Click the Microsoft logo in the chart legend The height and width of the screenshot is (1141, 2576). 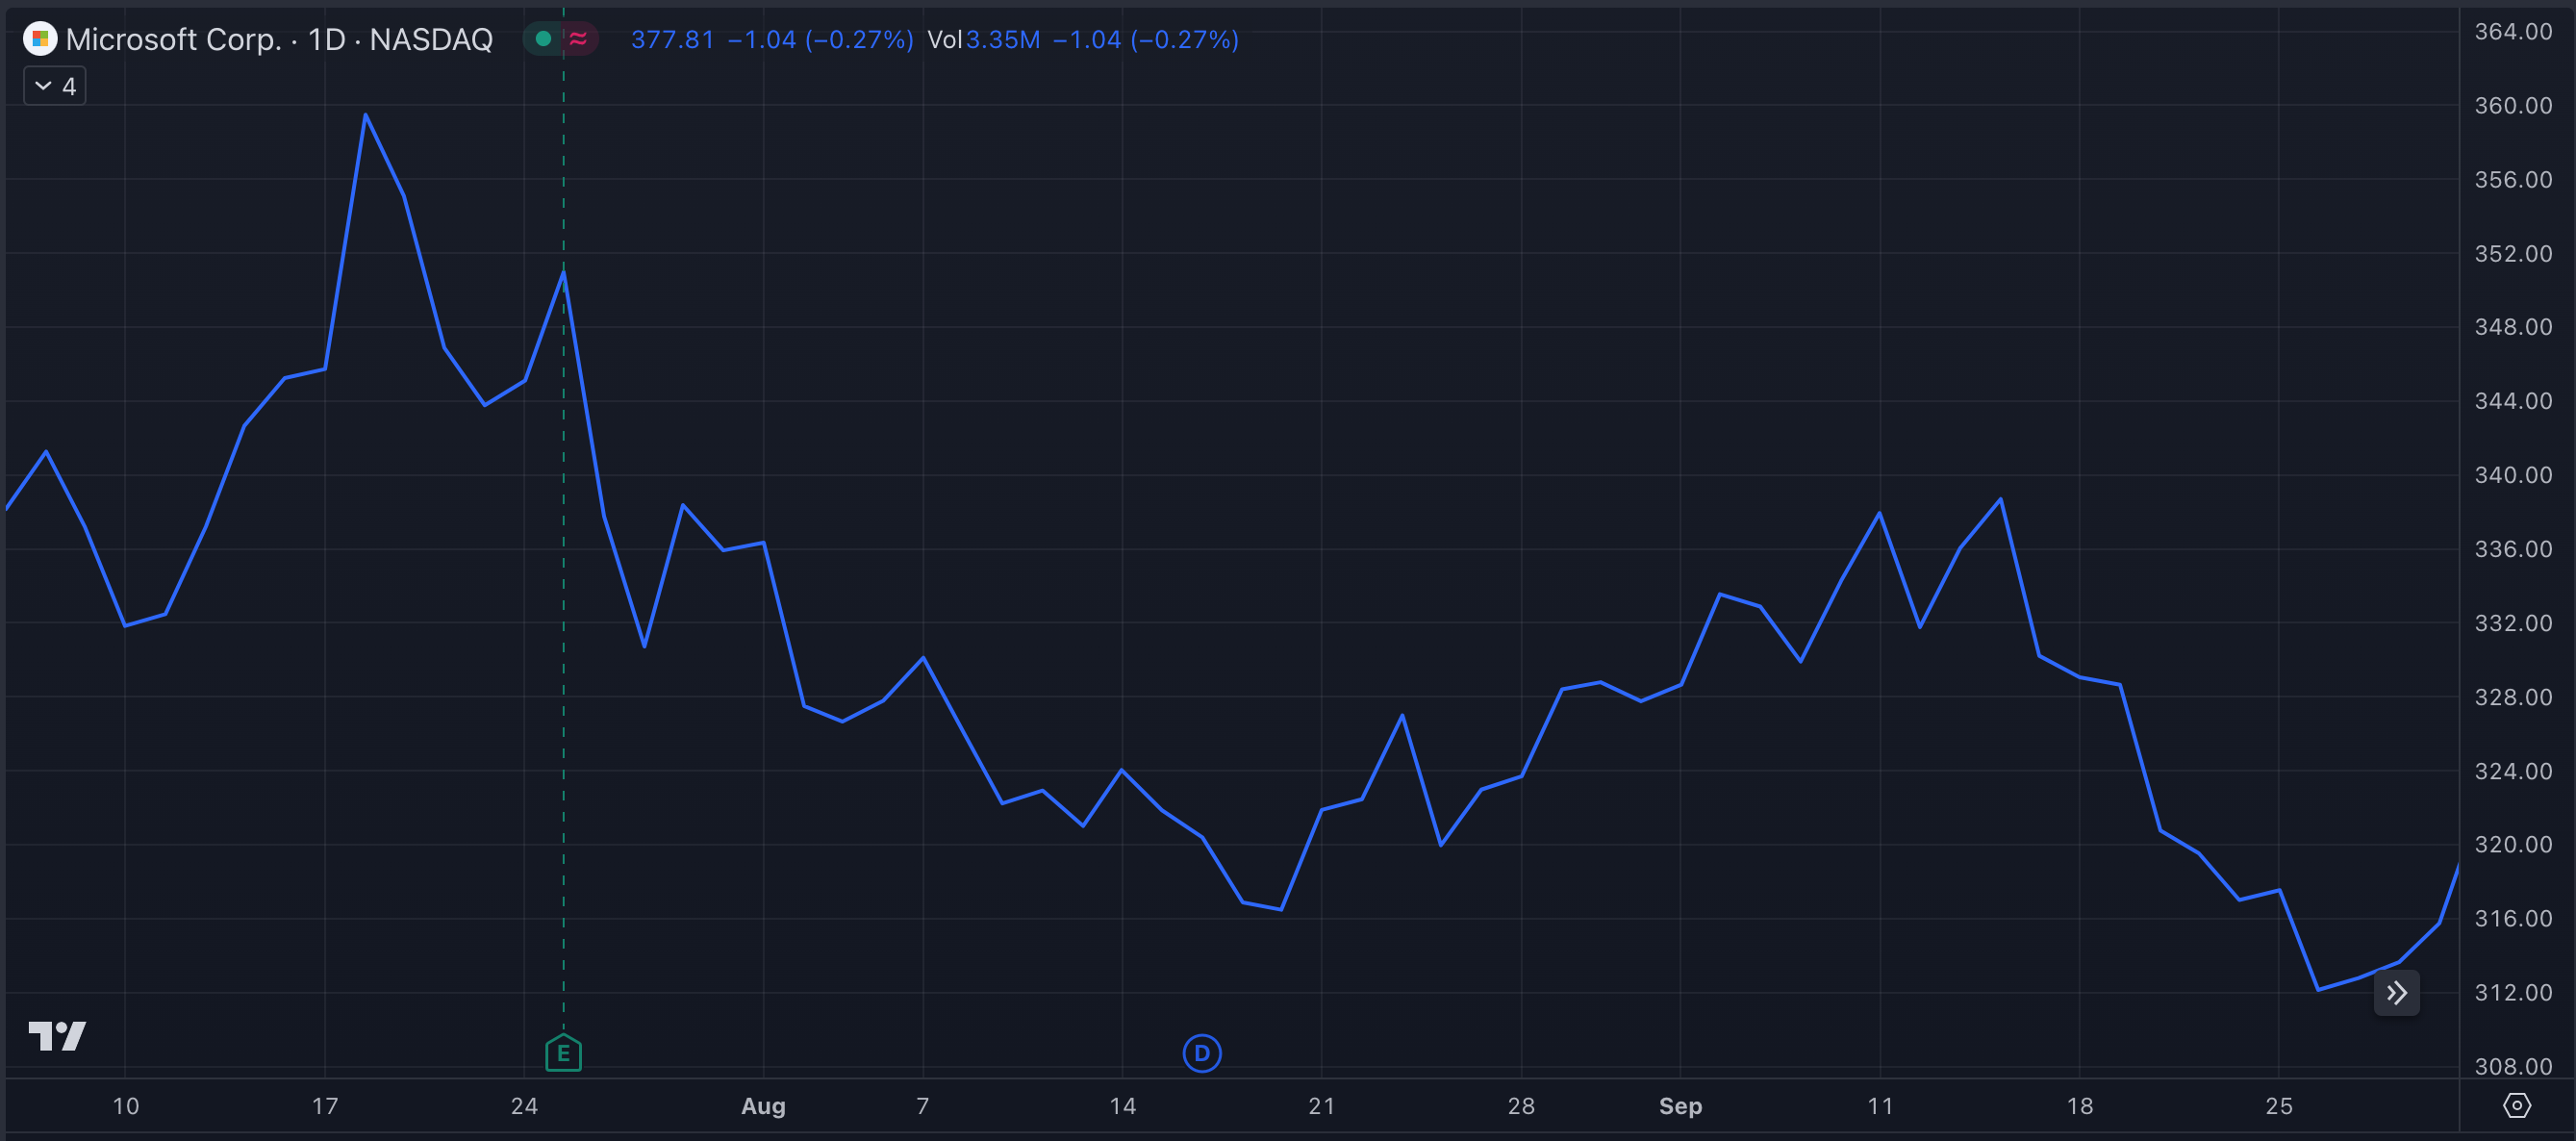click(x=40, y=39)
